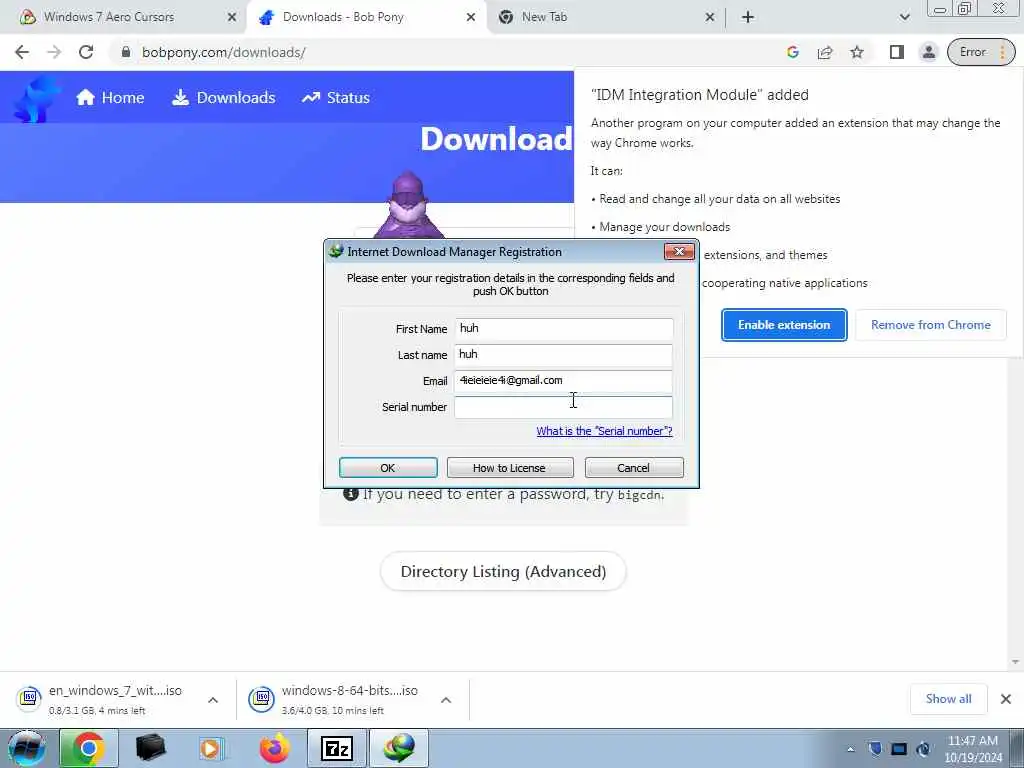Click Show all downloads
Viewport: 1024px width, 768px height.
(948, 699)
